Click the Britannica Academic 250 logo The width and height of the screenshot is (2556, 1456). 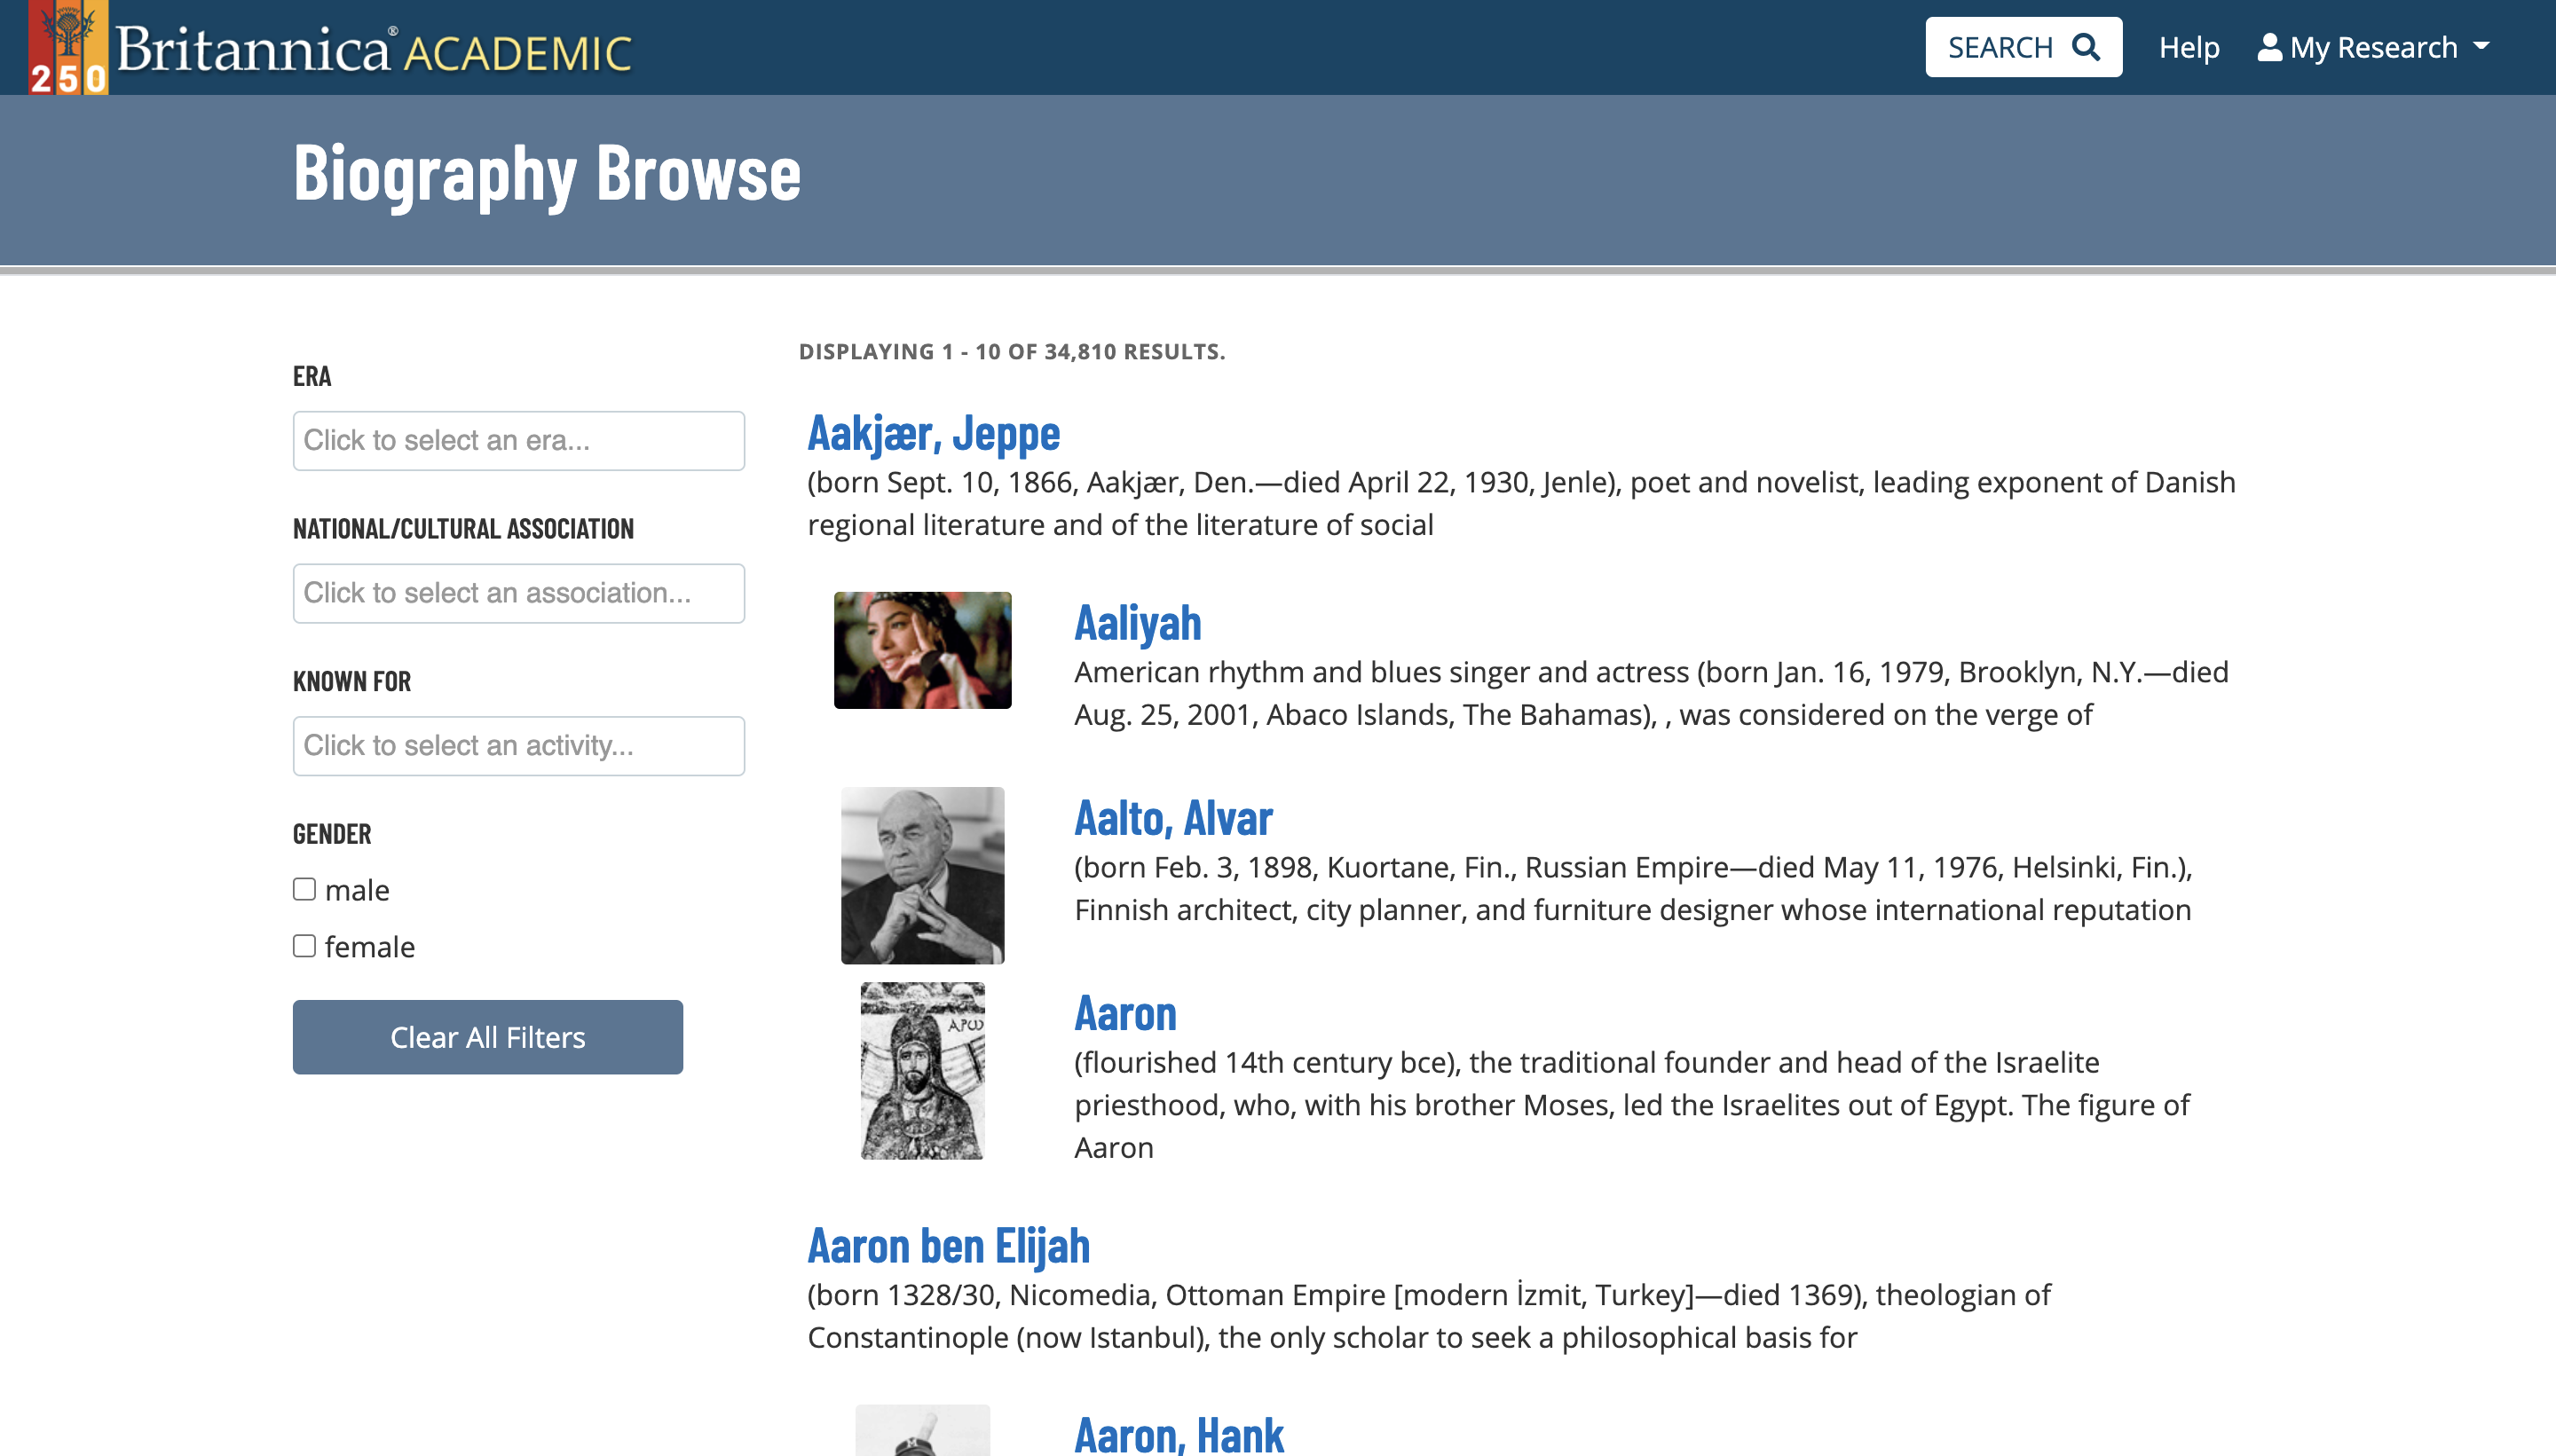click(330, 48)
